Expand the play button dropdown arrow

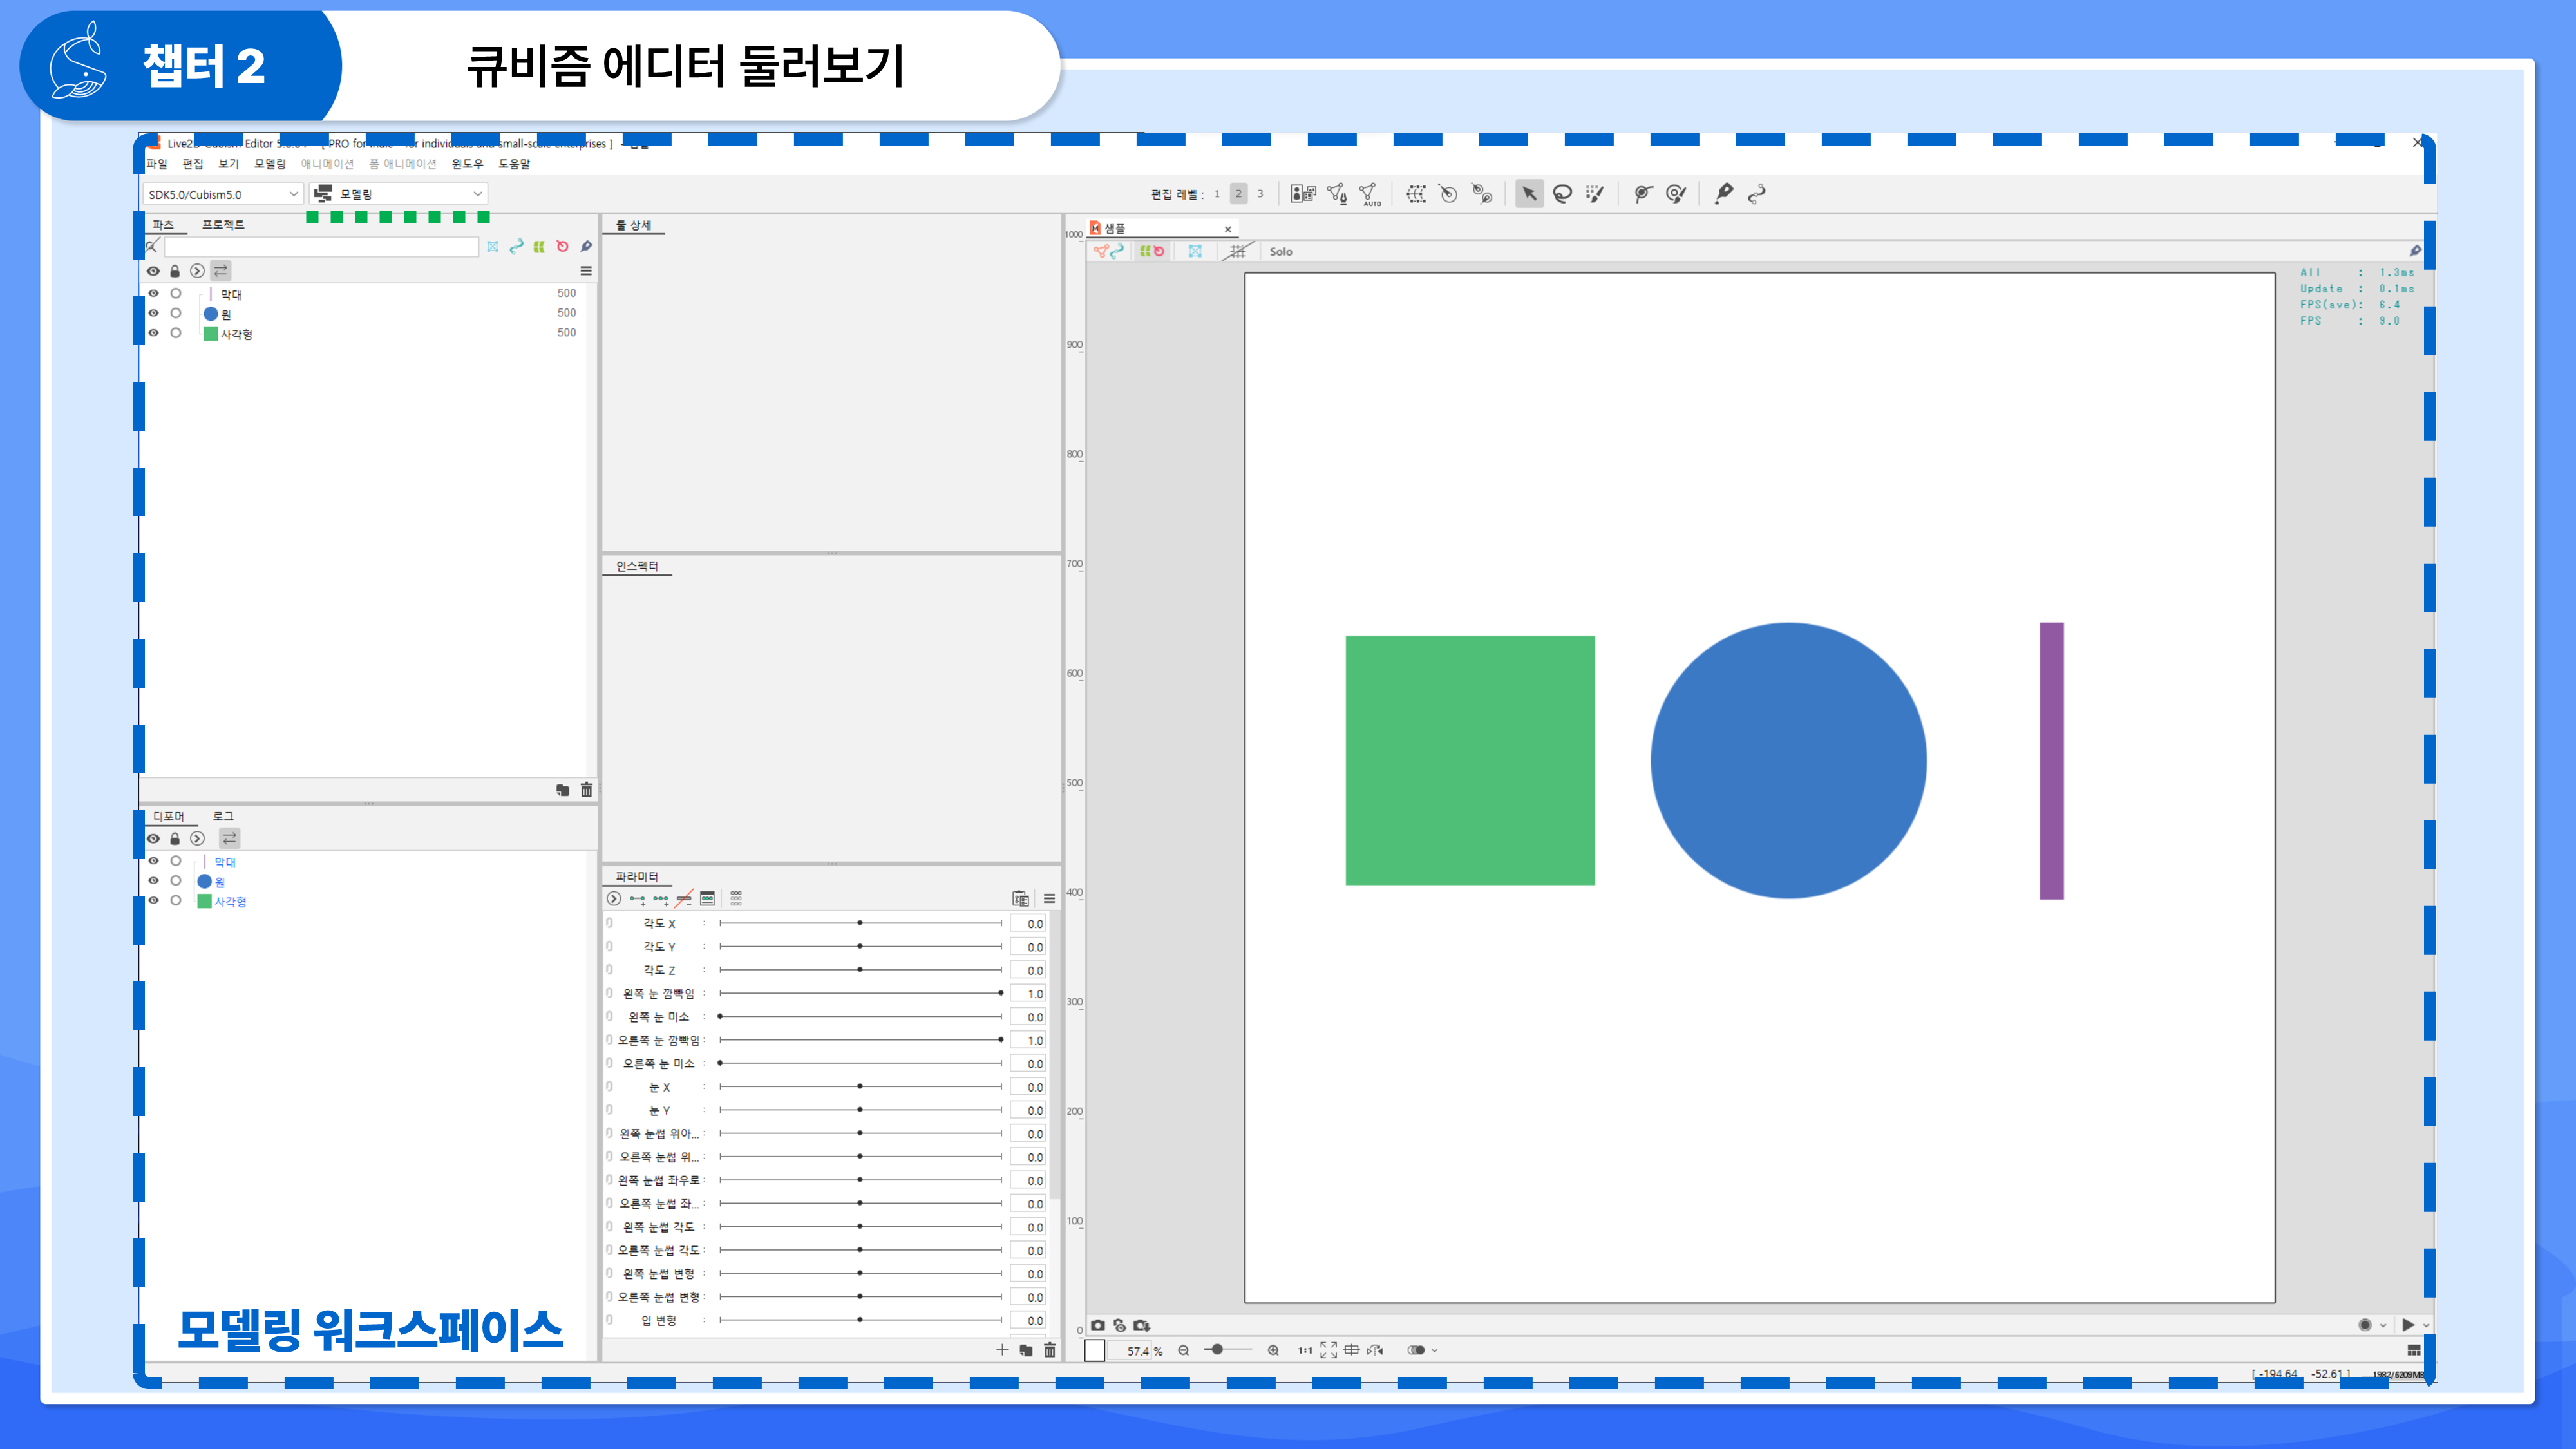point(2426,1325)
